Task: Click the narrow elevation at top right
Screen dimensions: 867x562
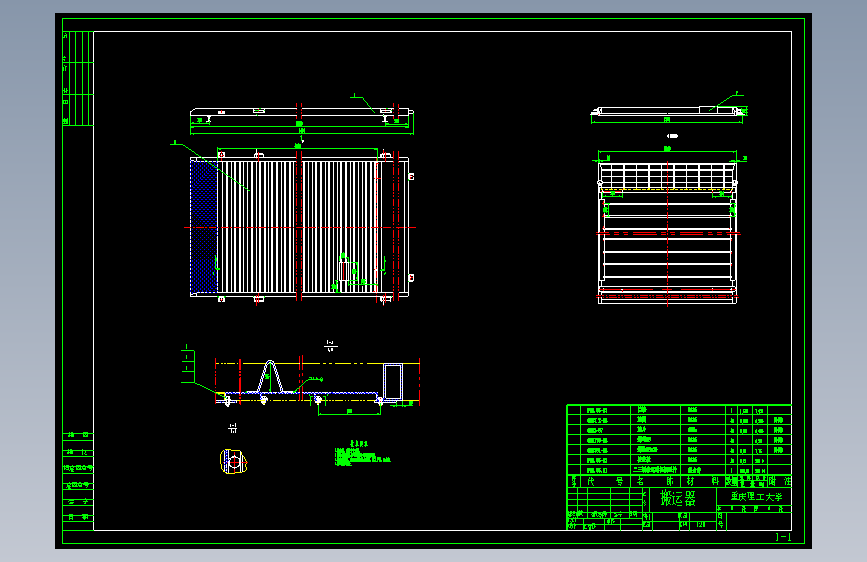Action: 669,111
